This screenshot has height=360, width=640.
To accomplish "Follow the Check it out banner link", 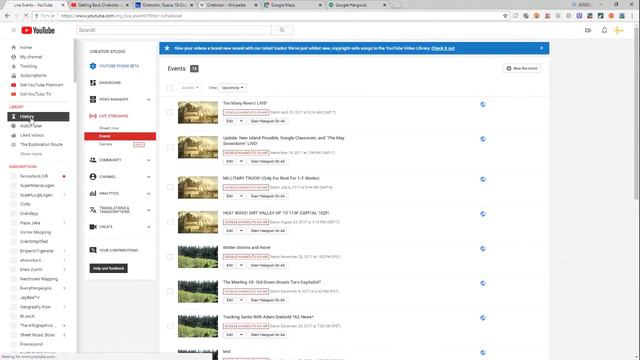I will coord(443,48).
